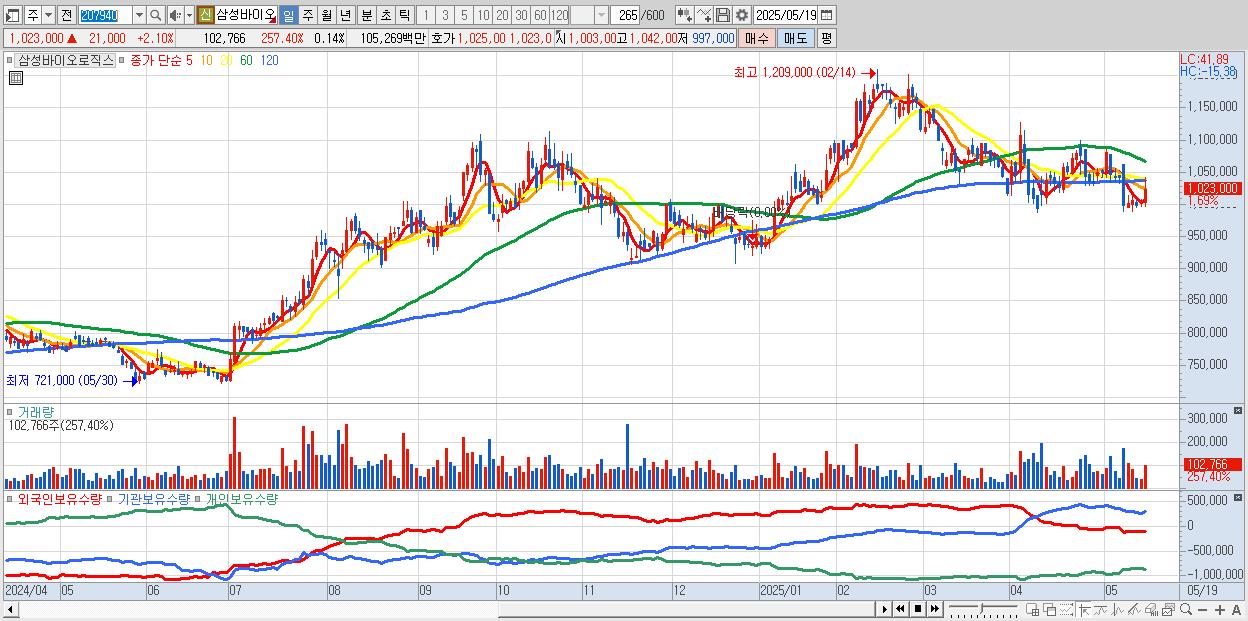This screenshot has width=1248, height=621.
Task: Click the window-with-grid icon in bottom toolbar
Action: 1033,609
